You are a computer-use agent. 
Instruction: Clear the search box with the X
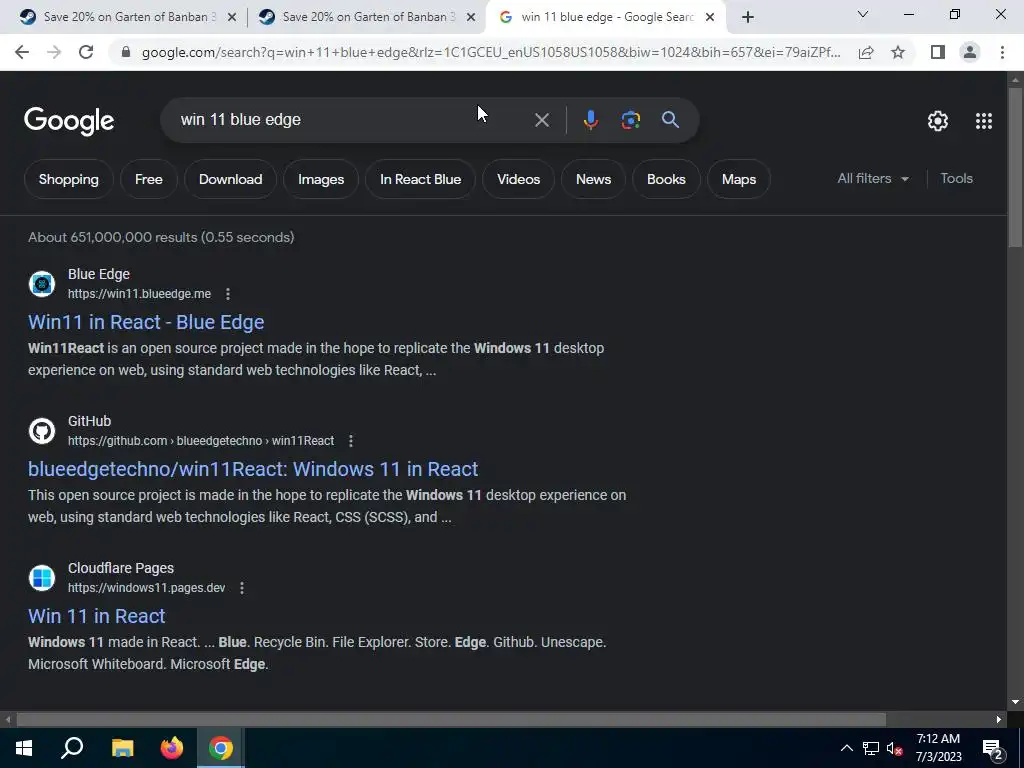coord(541,120)
